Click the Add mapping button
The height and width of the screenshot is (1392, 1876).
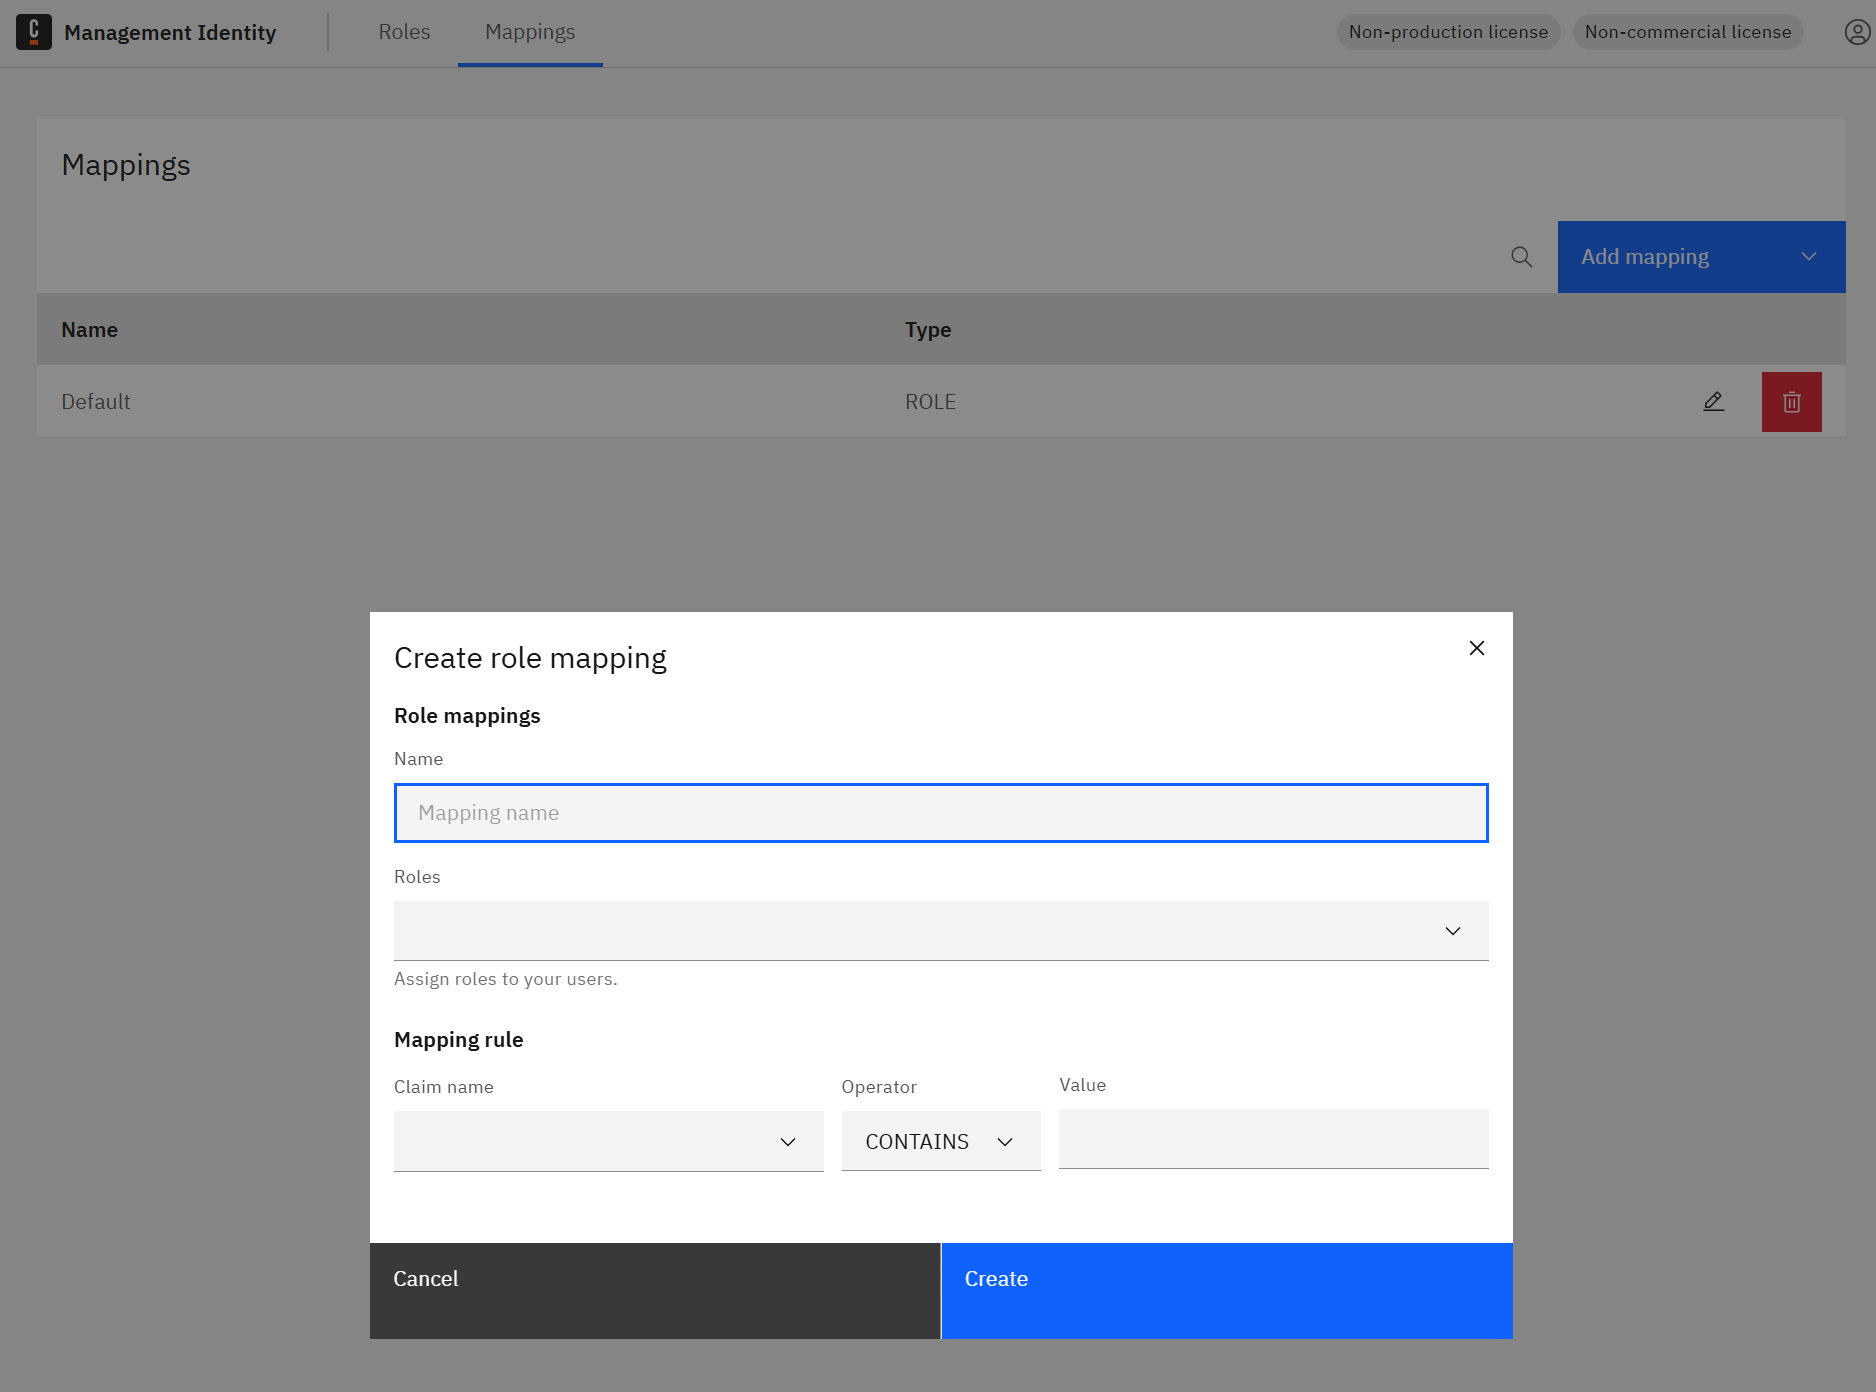tap(1646, 257)
